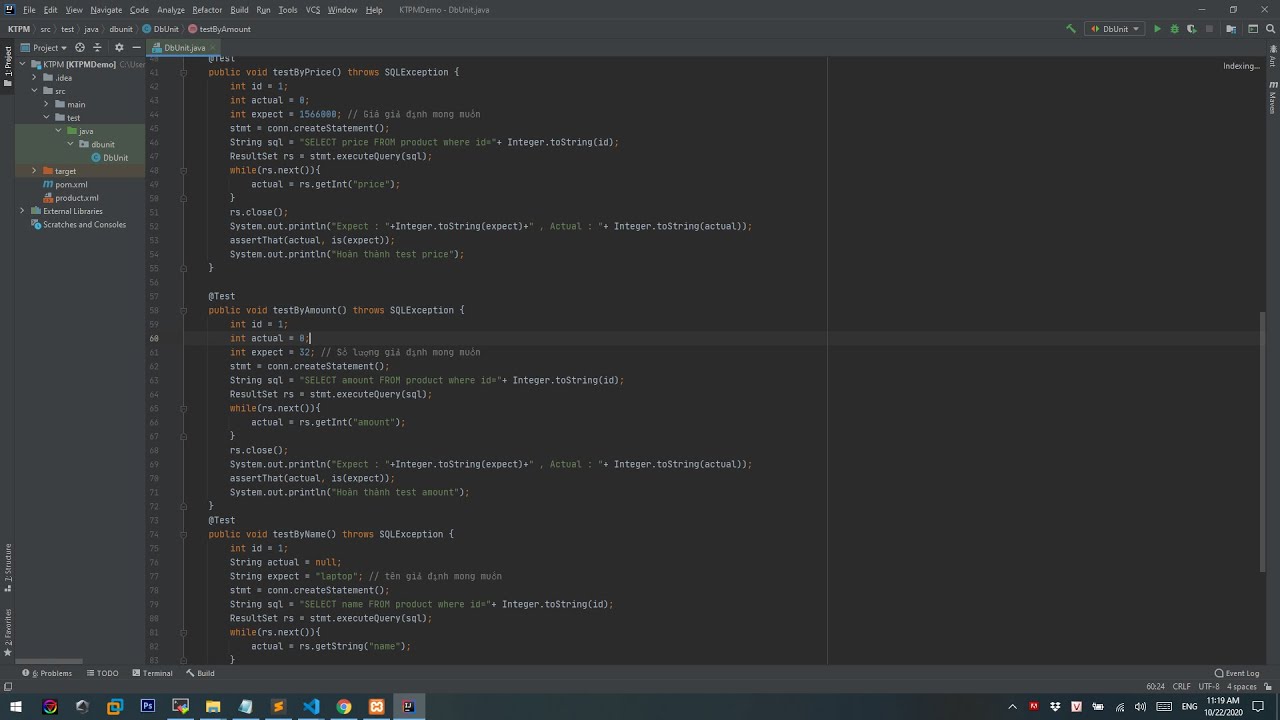
Task: Open the Problems tool window
Action: [47, 673]
